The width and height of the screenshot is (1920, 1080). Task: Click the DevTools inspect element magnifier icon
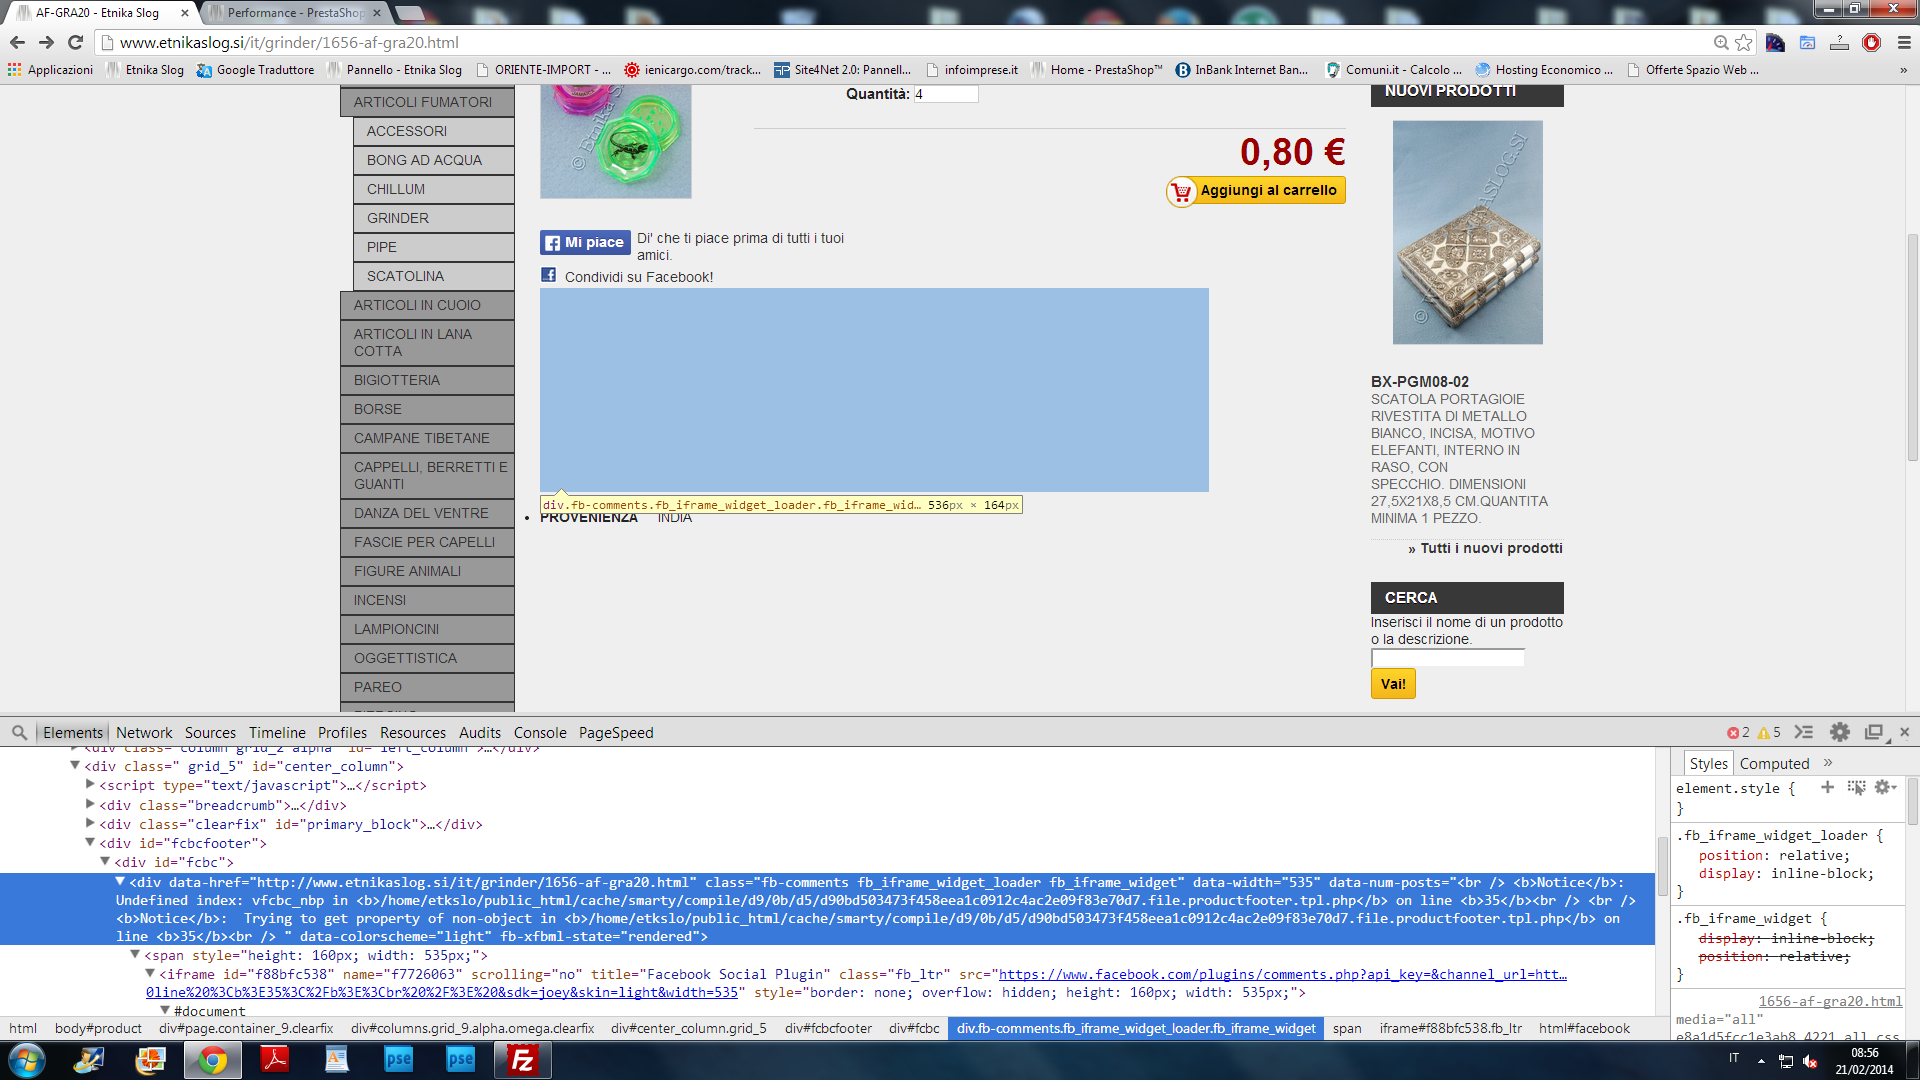(x=19, y=733)
